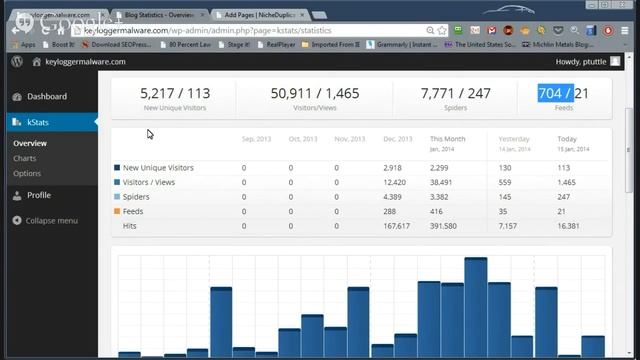Click the dark blue New Unique Visitors legend swatch

[117, 167]
